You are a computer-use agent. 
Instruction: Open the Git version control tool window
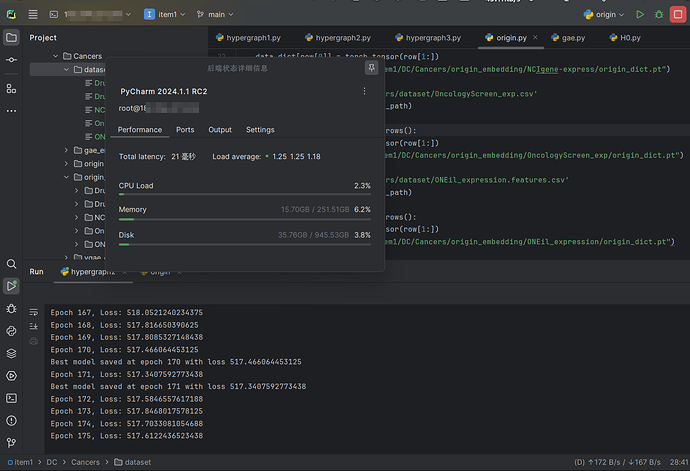pyautogui.click(x=11, y=442)
